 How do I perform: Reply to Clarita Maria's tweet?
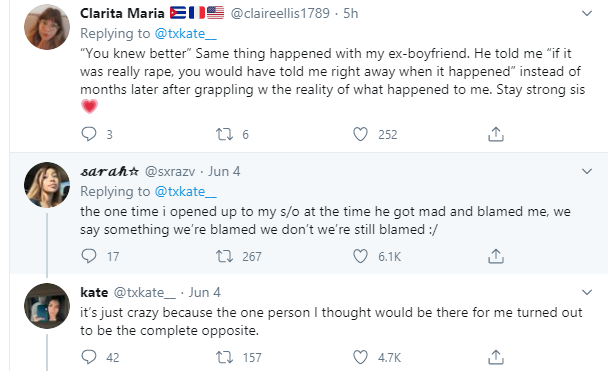(x=89, y=134)
